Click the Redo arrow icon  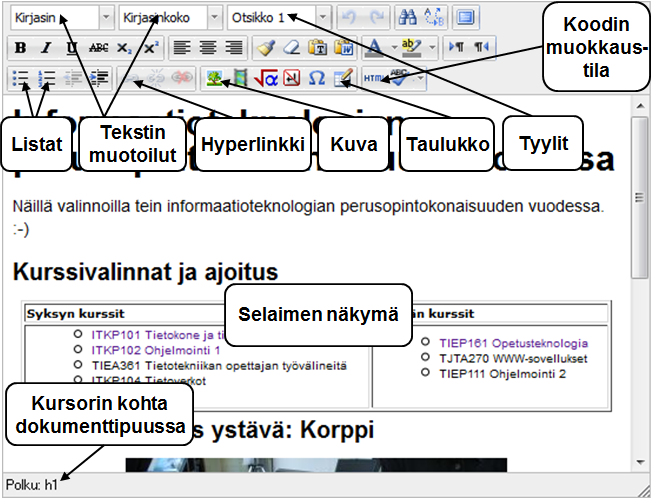point(378,17)
